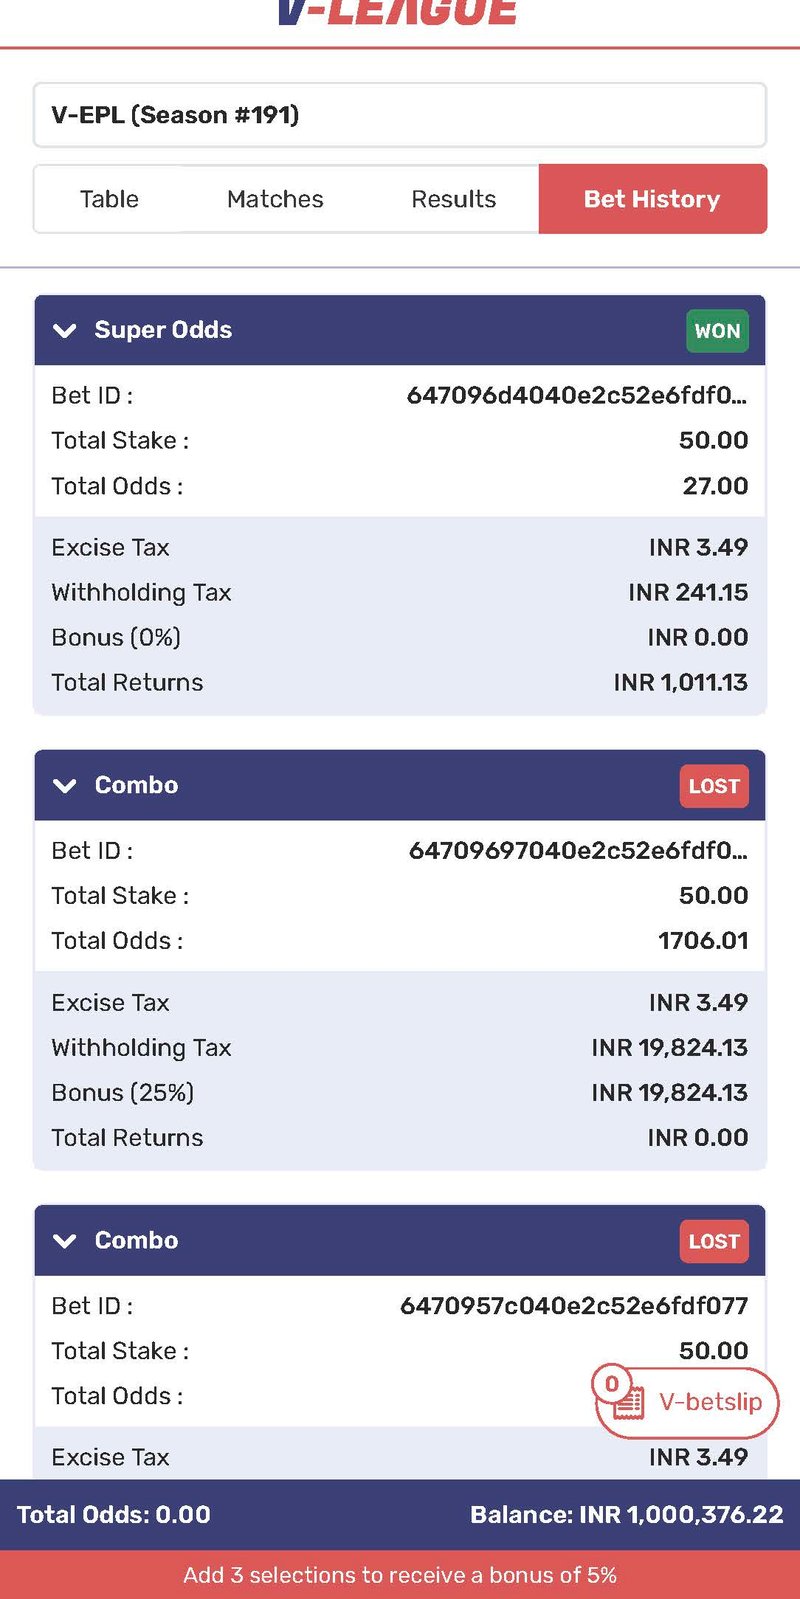Collapse the first Combo bet chevron
This screenshot has width=800, height=1599.
65,786
